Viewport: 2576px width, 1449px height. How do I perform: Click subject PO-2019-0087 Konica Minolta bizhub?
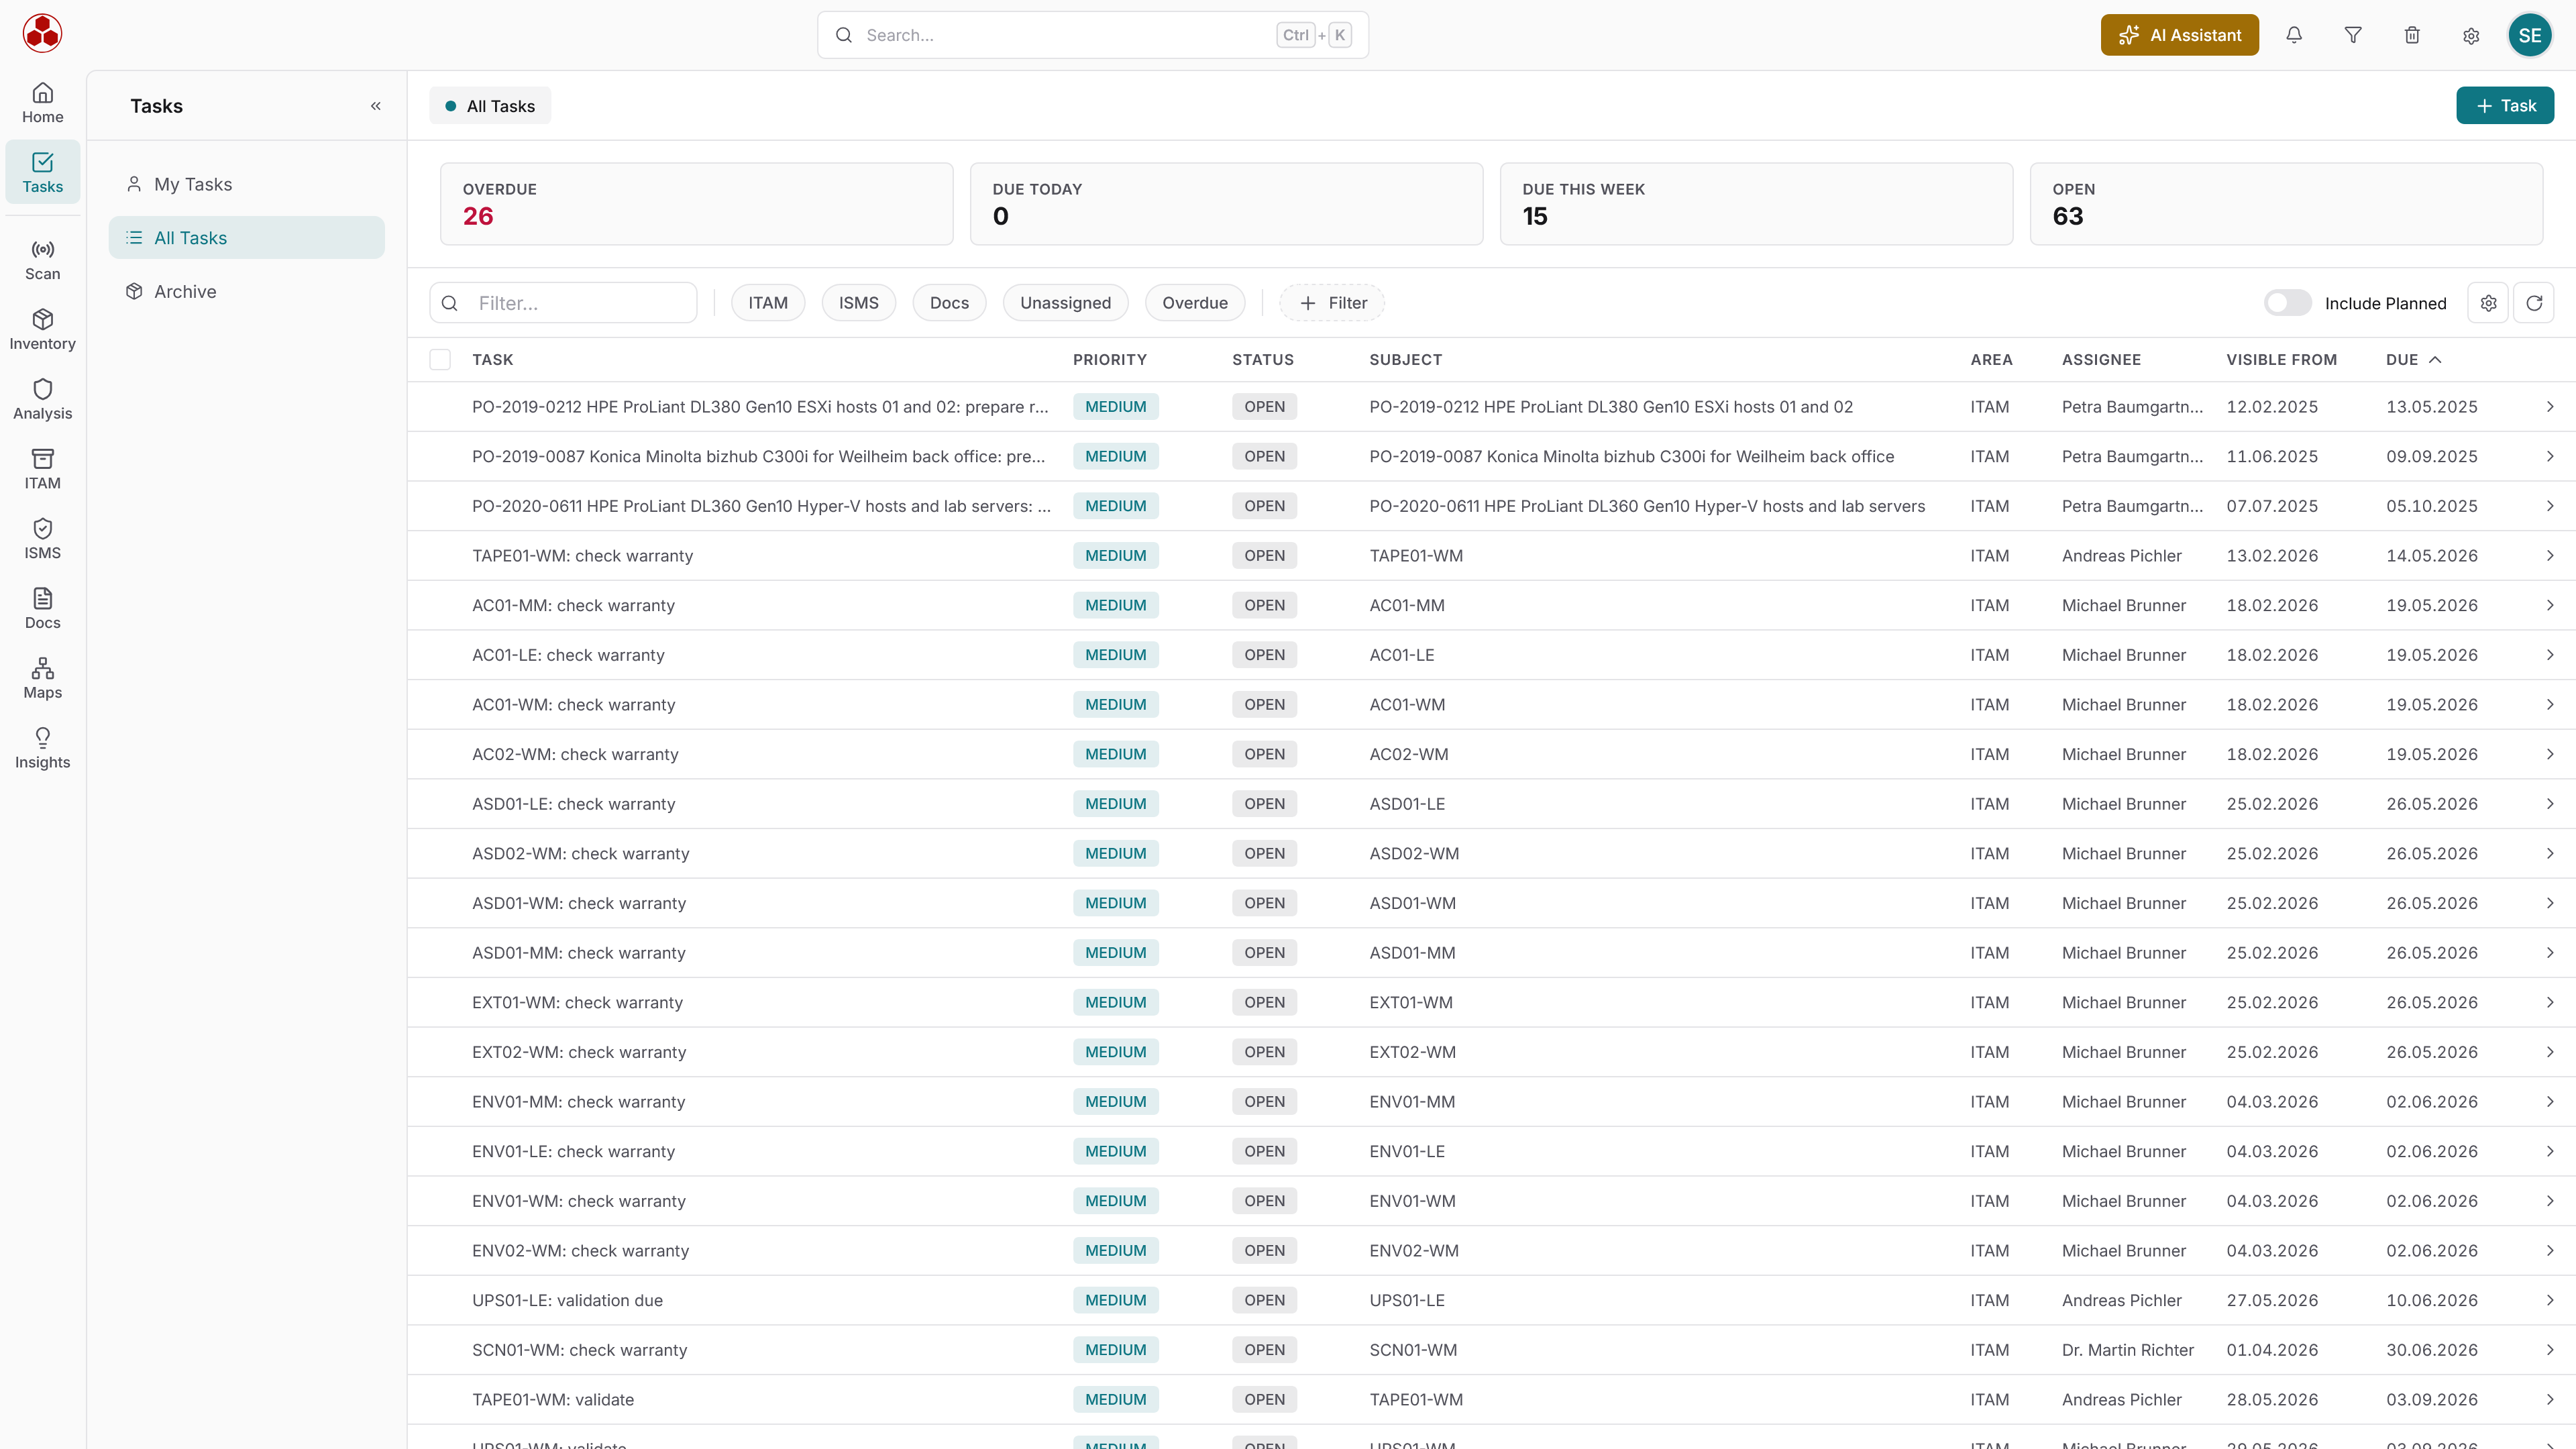[x=1631, y=457]
